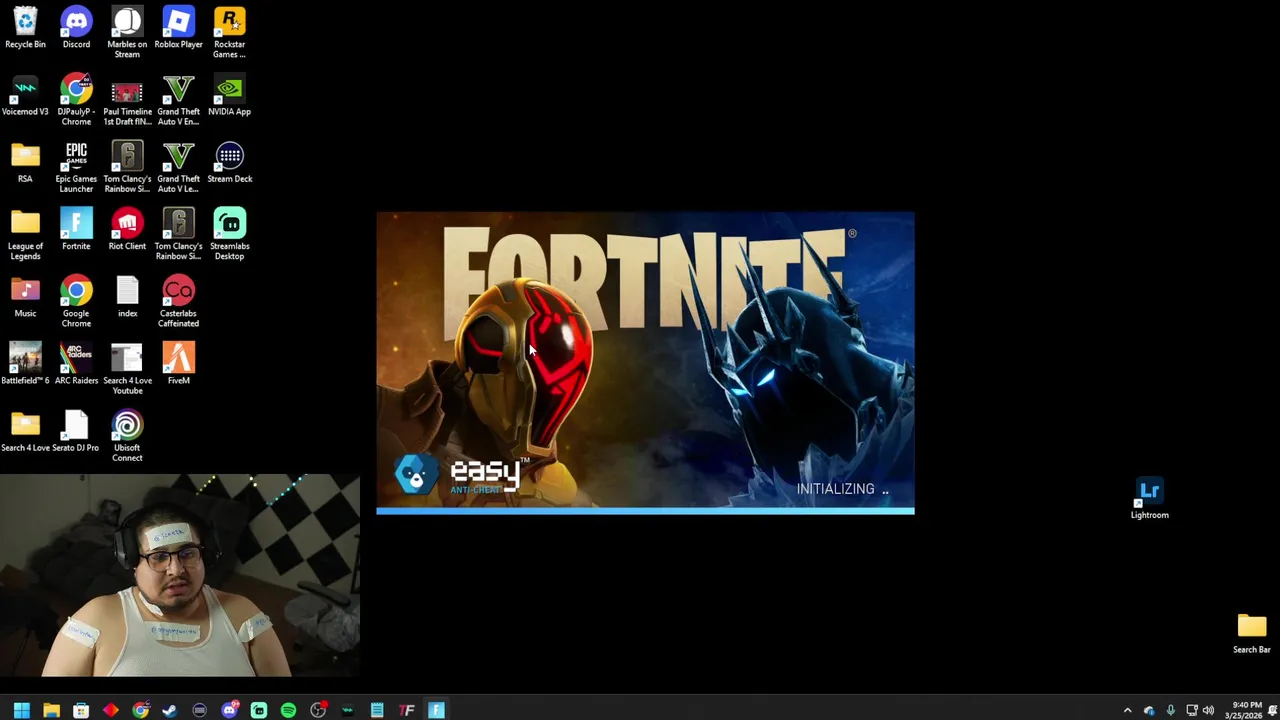The image size is (1280, 720).
Task: Select the Stream Deck desktop icon
Action: 229,162
